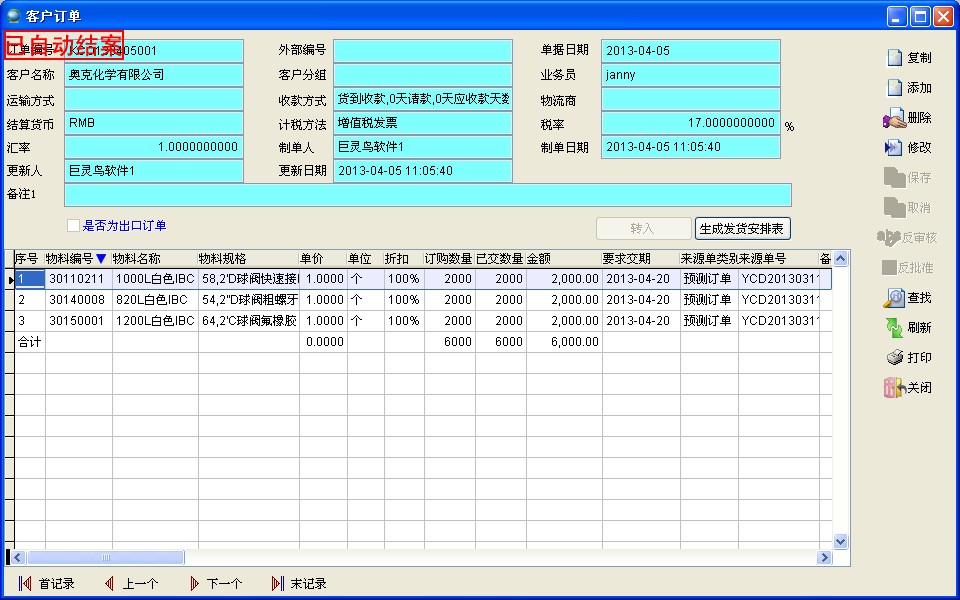Click the 生成发货安排表 button

[x=742, y=228]
